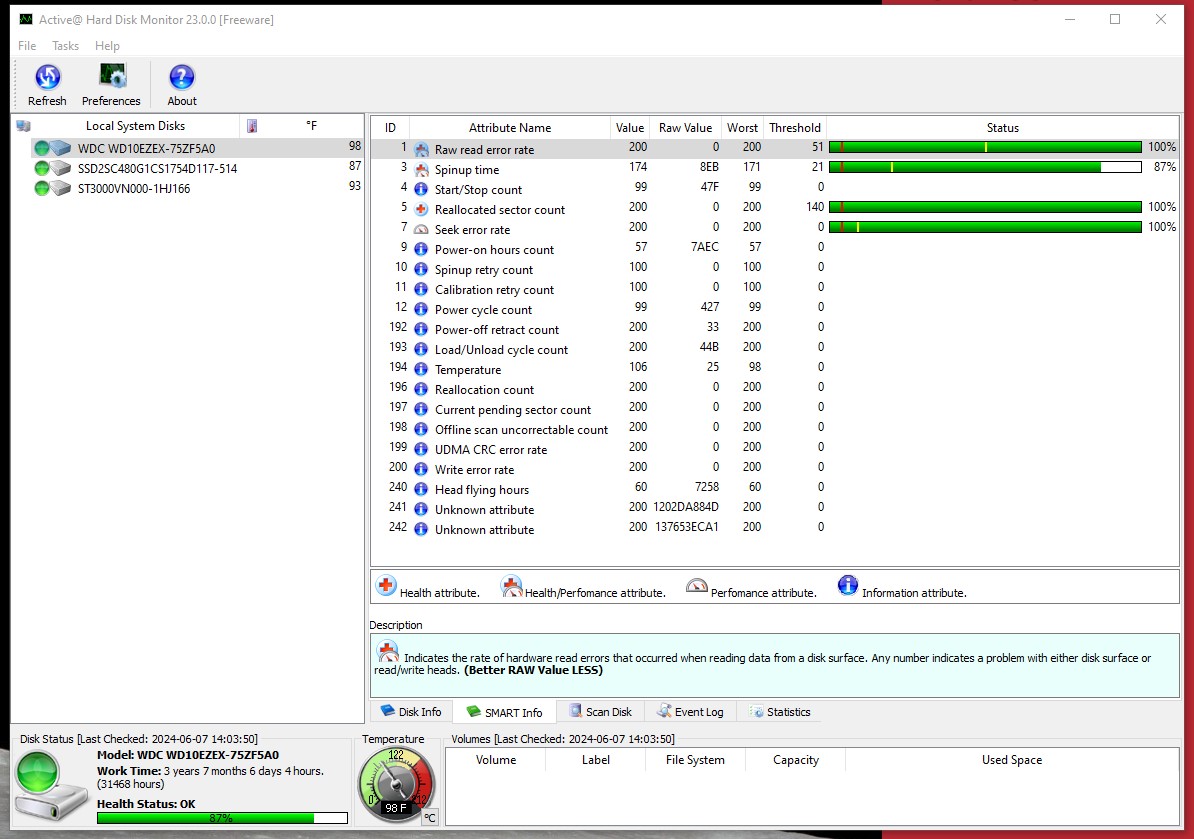Select the ST3000VN000-1HJ166 disk

click(x=133, y=188)
